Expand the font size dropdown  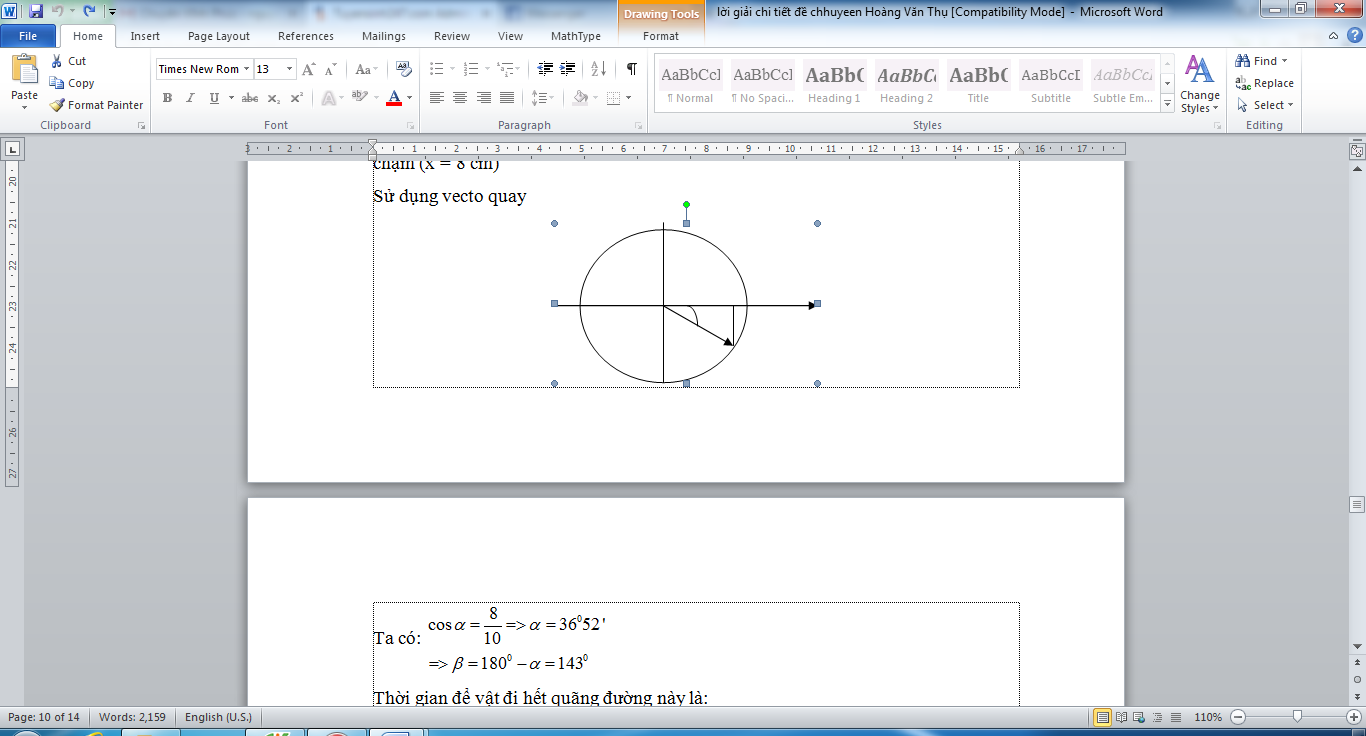click(x=290, y=69)
